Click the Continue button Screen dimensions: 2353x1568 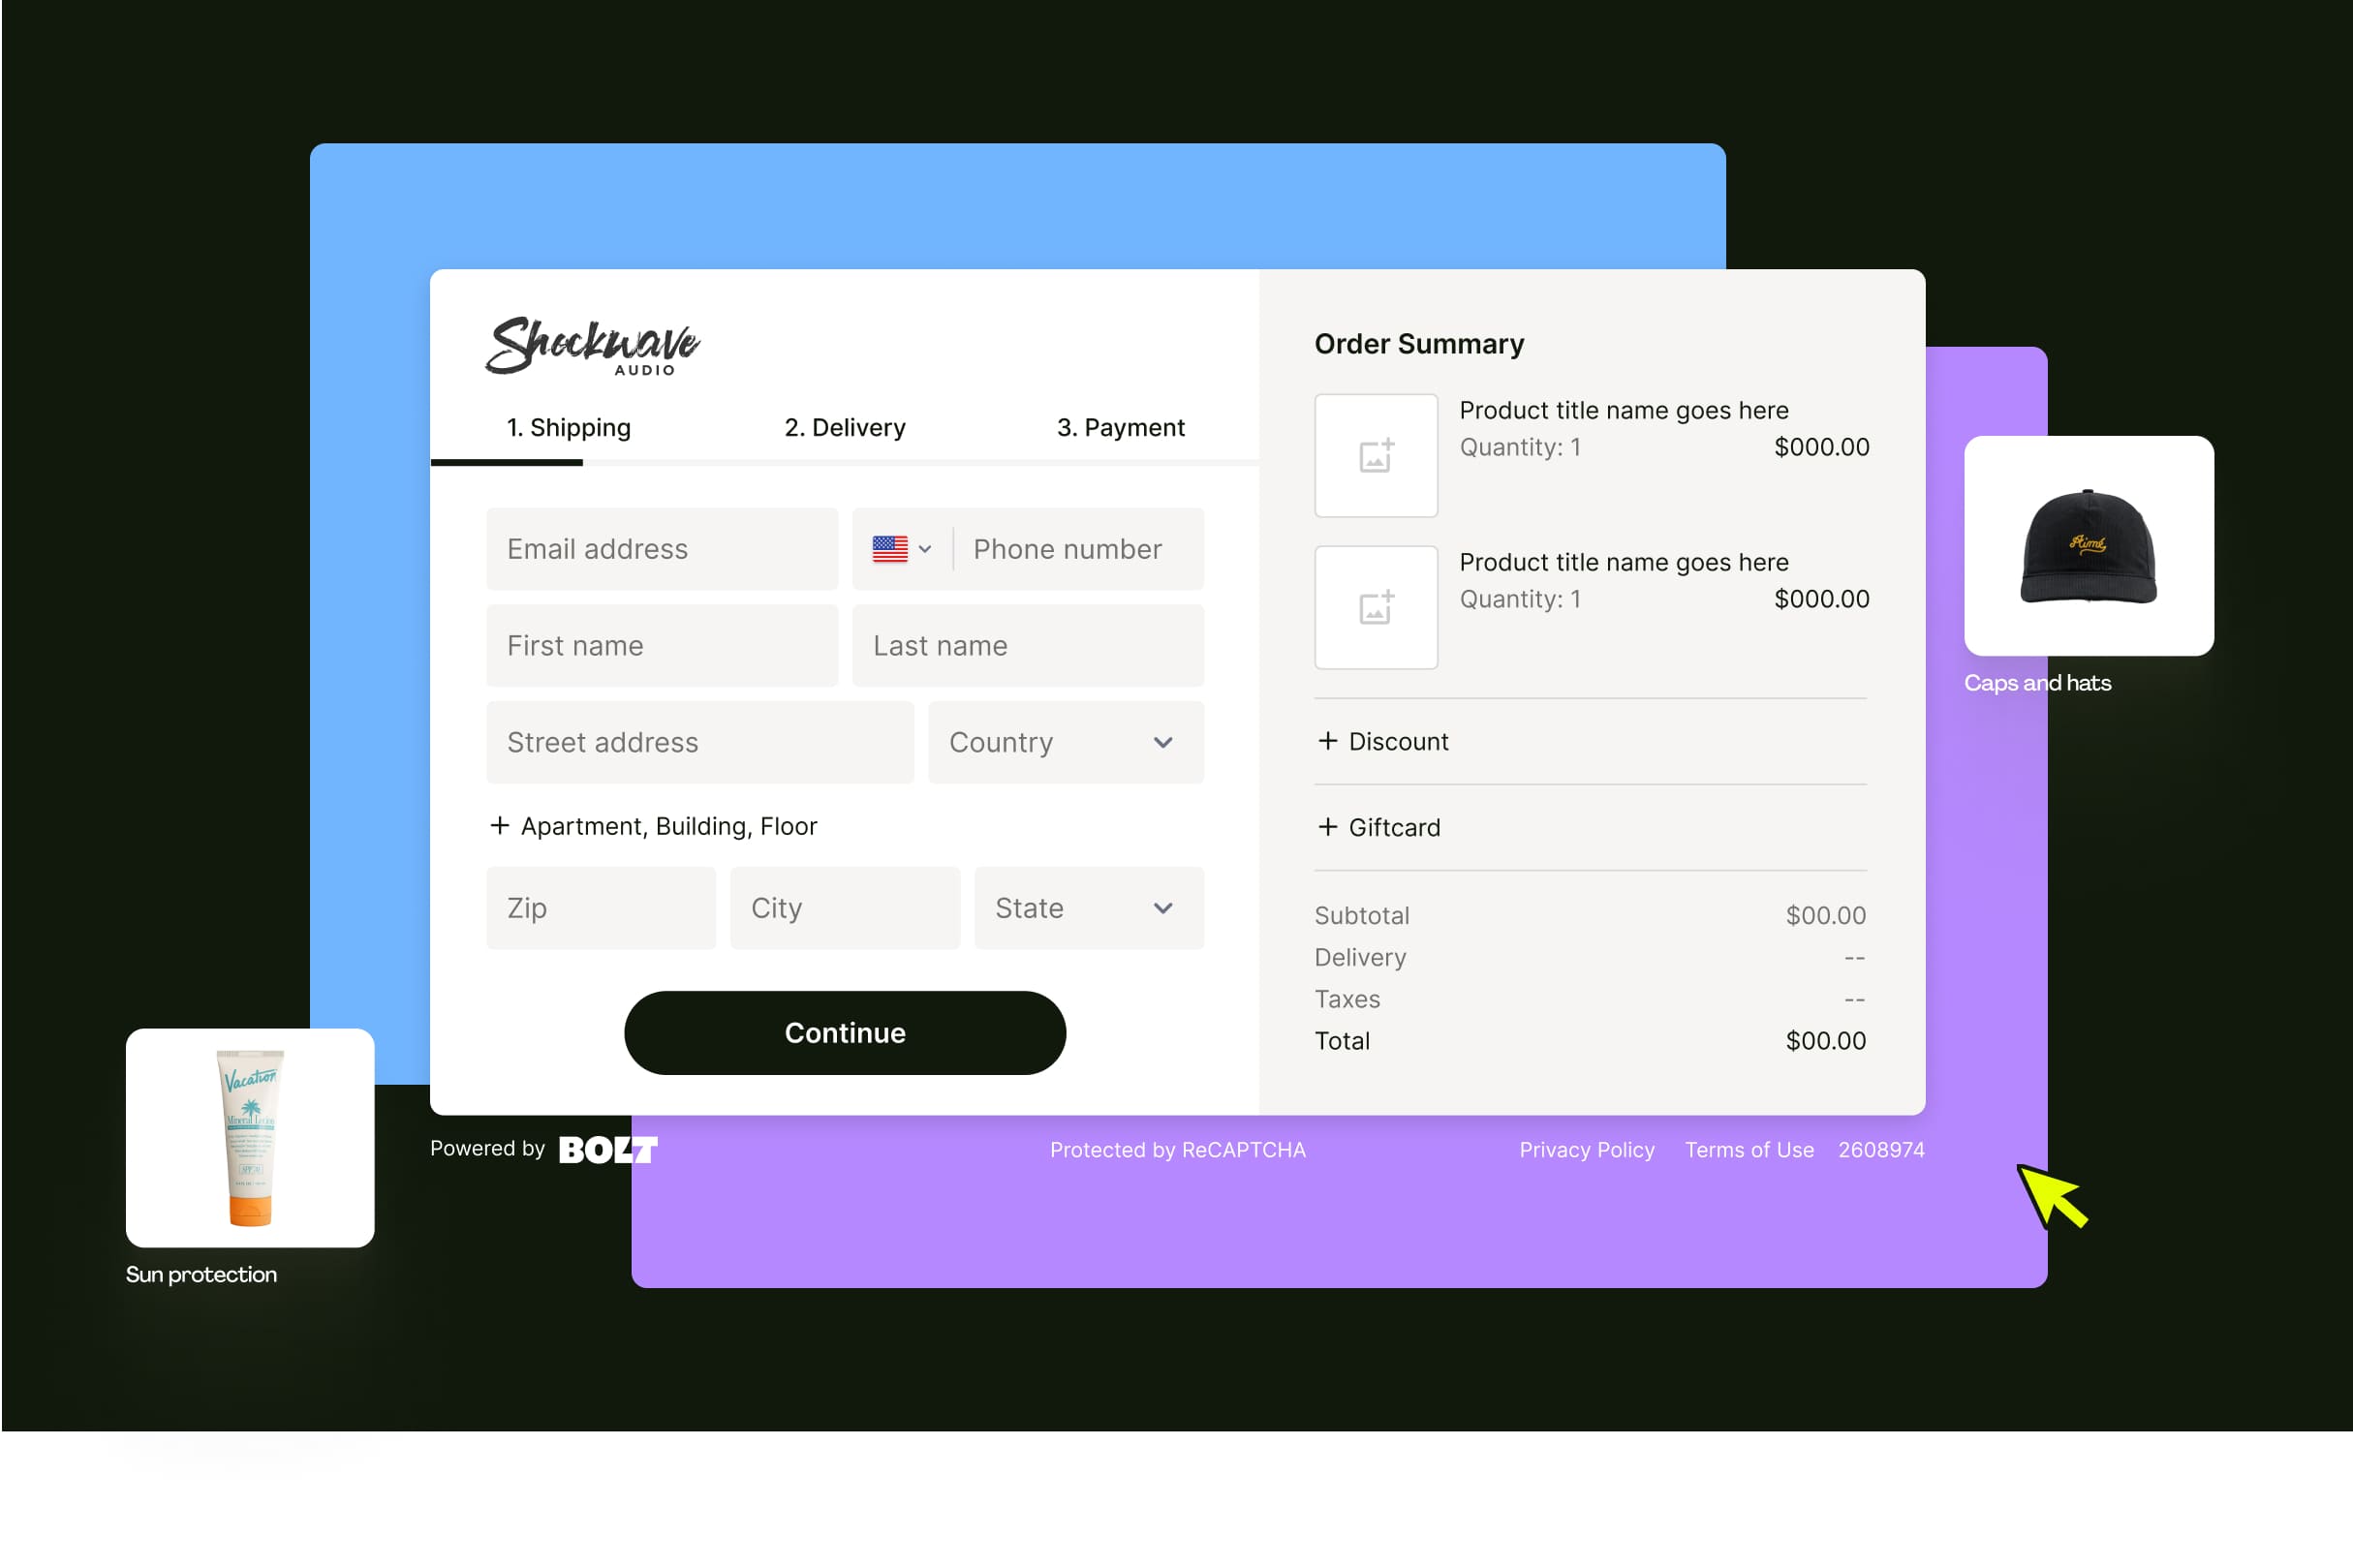tap(845, 1030)
